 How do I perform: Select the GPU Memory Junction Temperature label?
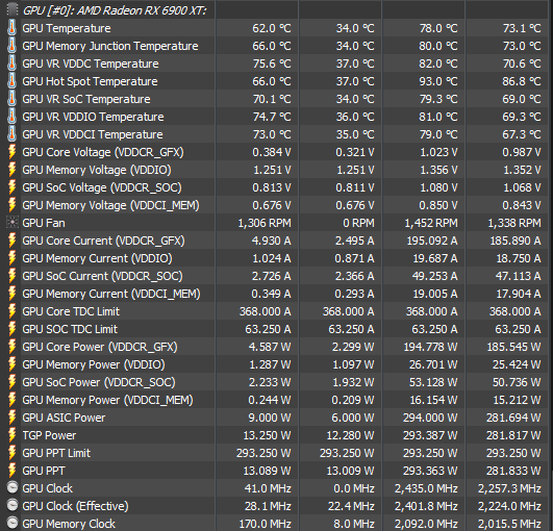tap(110, 46)
